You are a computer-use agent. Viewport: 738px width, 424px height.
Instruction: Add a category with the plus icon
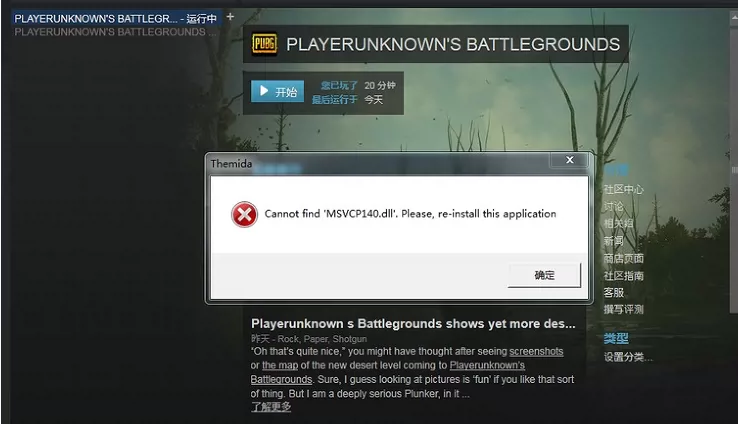point(230,17)
